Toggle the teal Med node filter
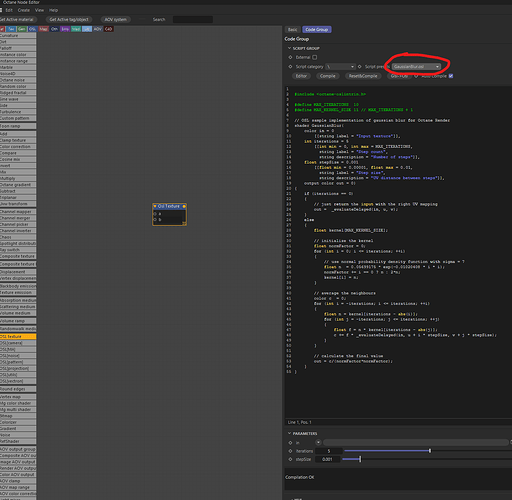512x500 pixels. pos(76,29)
